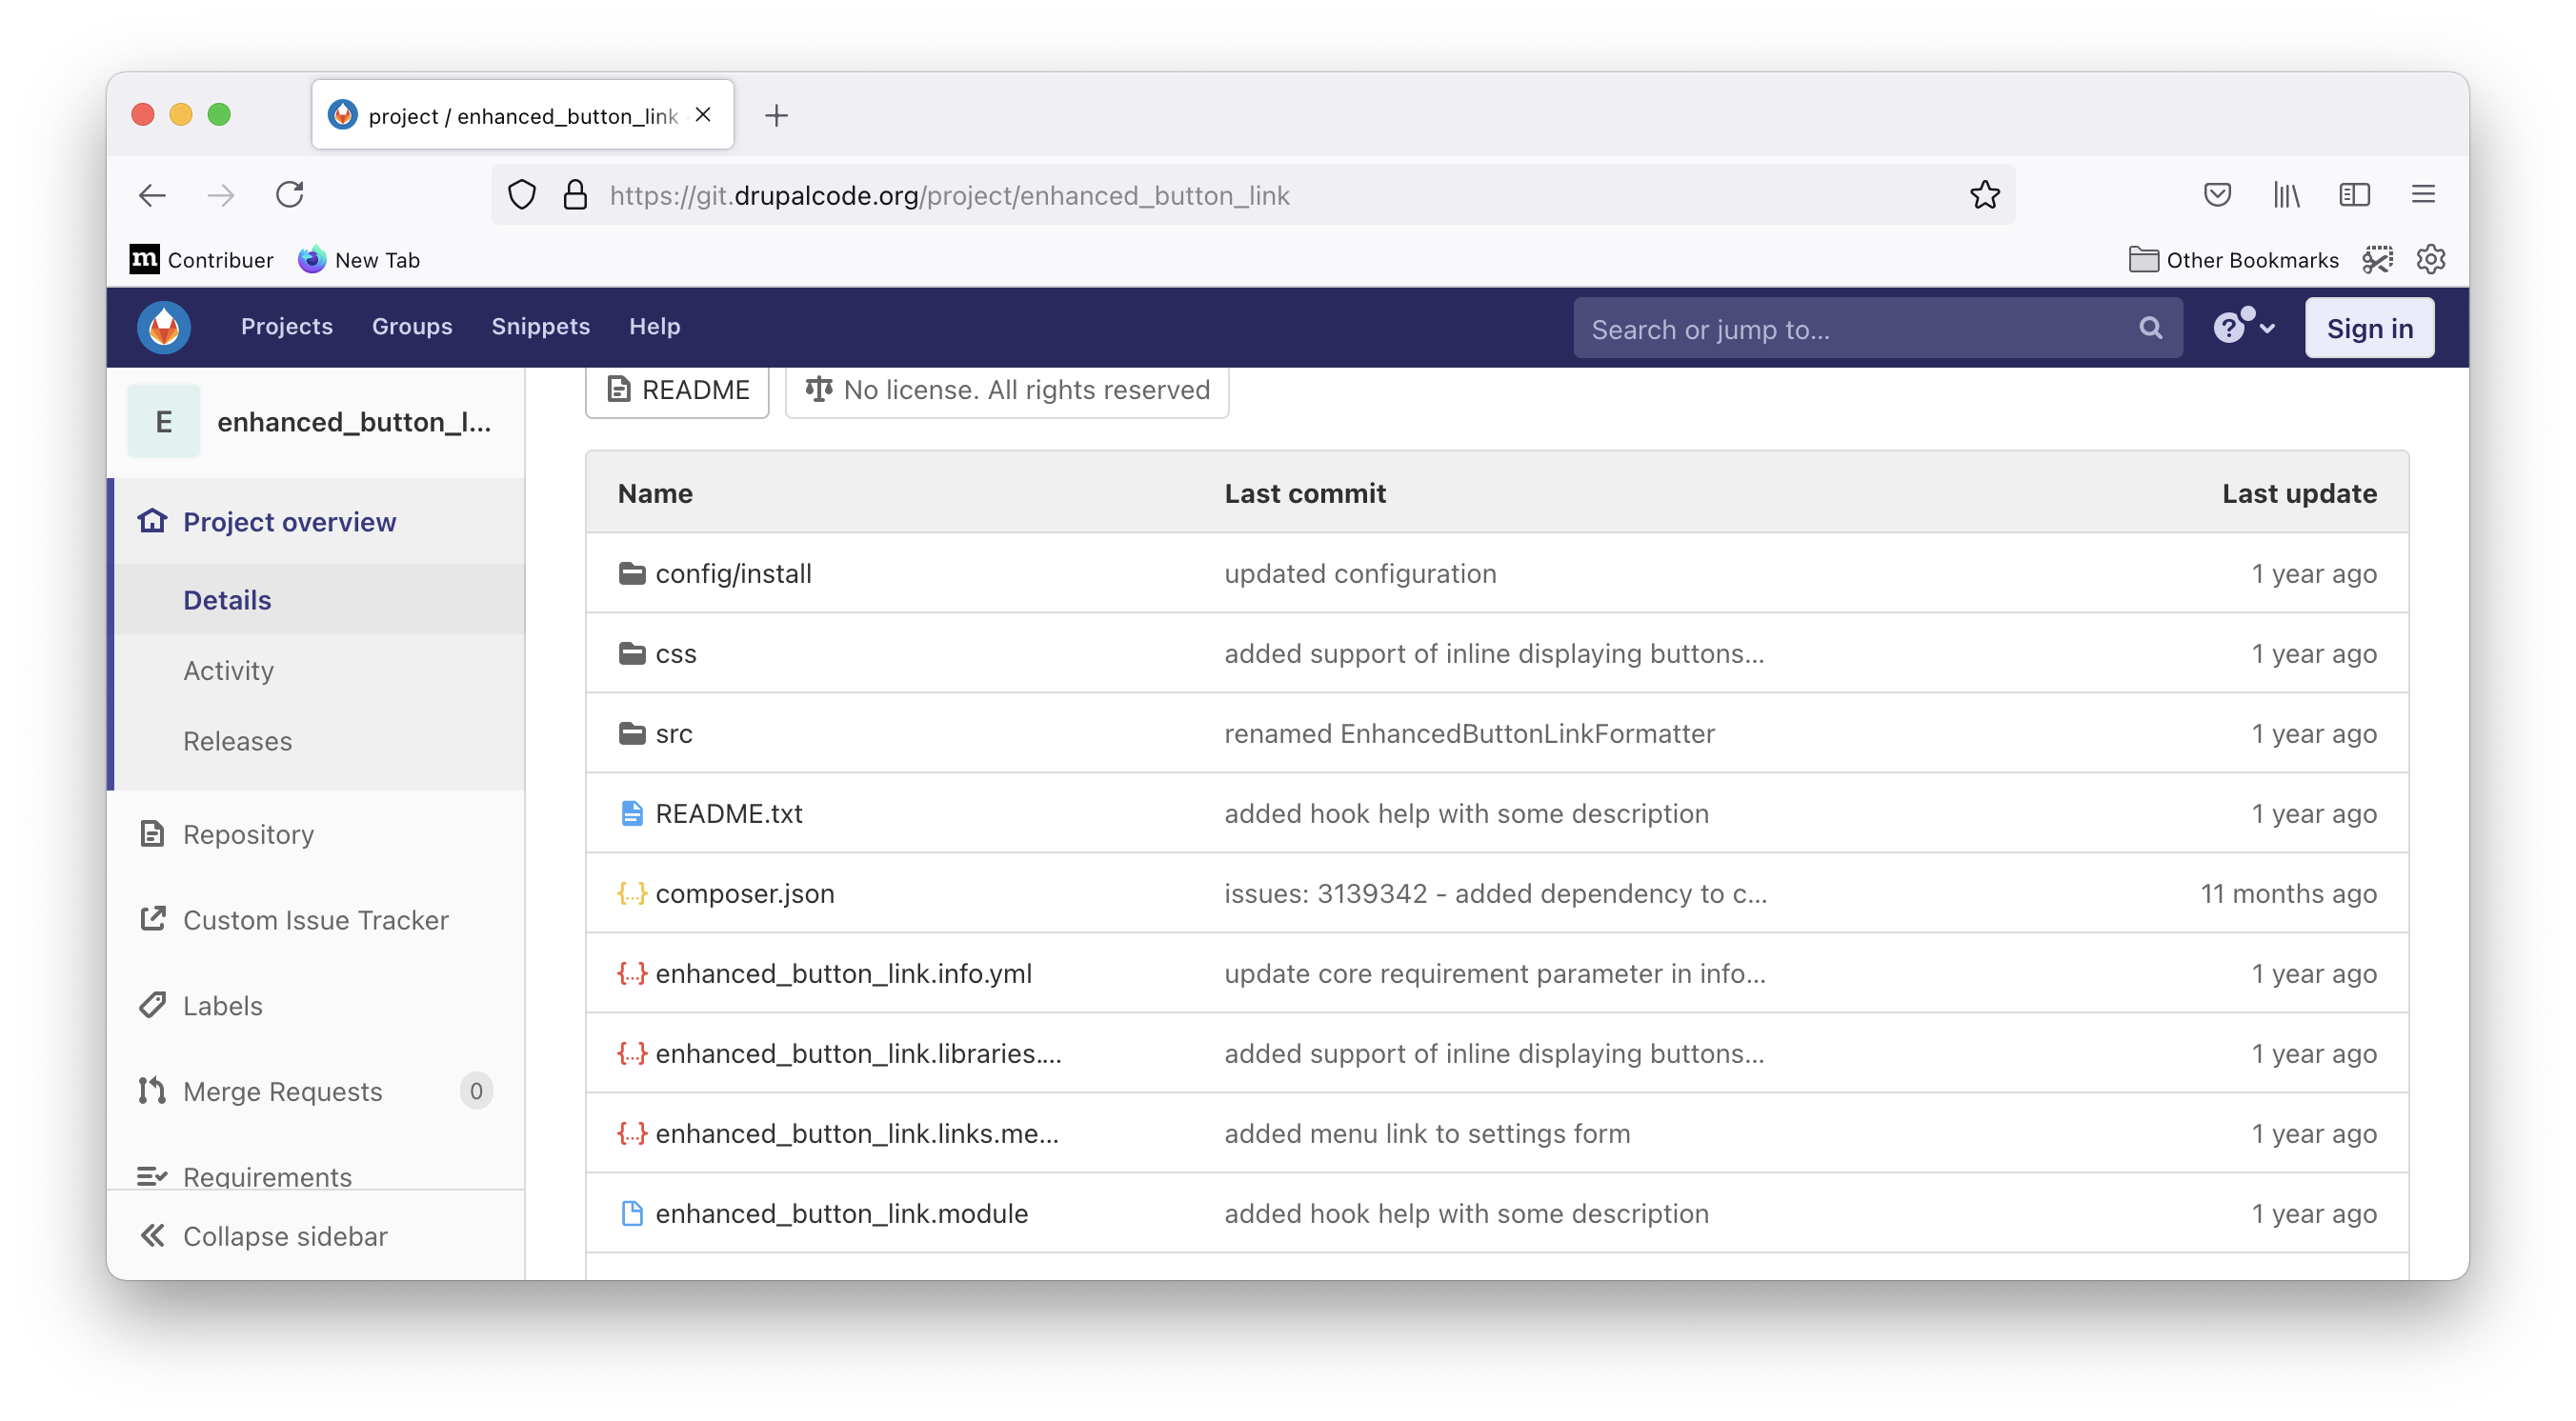This screenshot has width=2576, height=1421.
Task: Toggle the bookmark star for this page
Action: click(1985, 194)
